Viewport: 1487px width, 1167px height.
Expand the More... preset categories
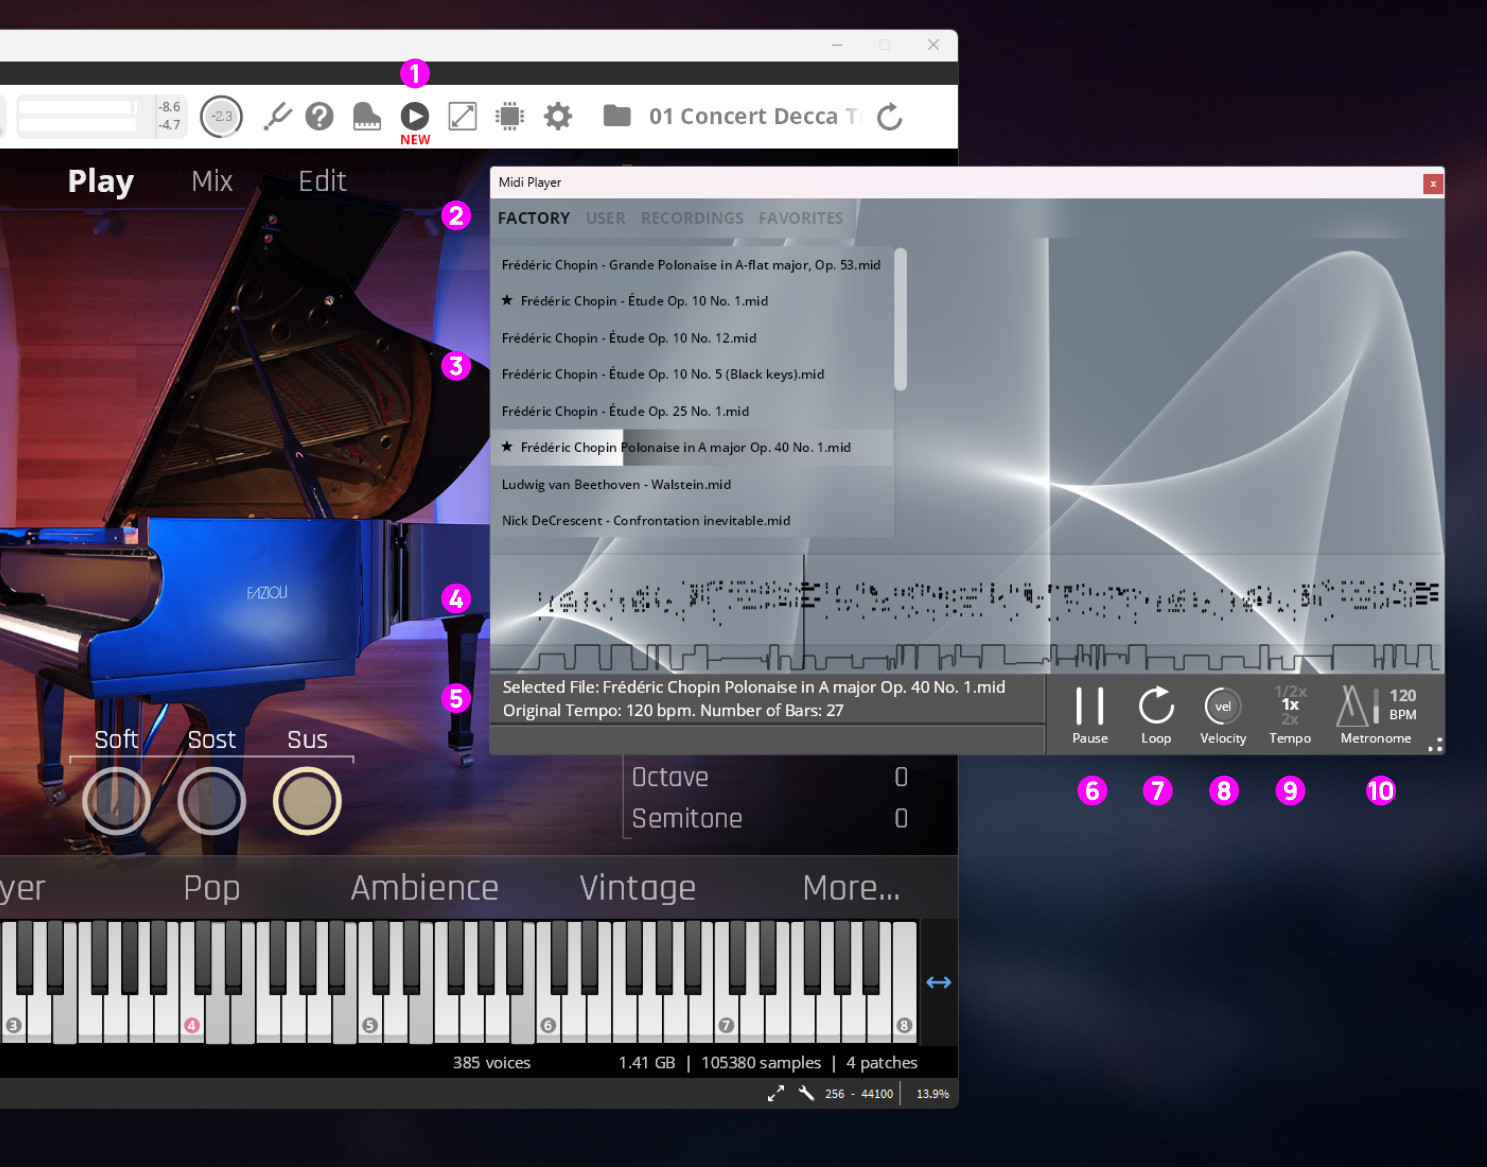[x=851, y=888]
